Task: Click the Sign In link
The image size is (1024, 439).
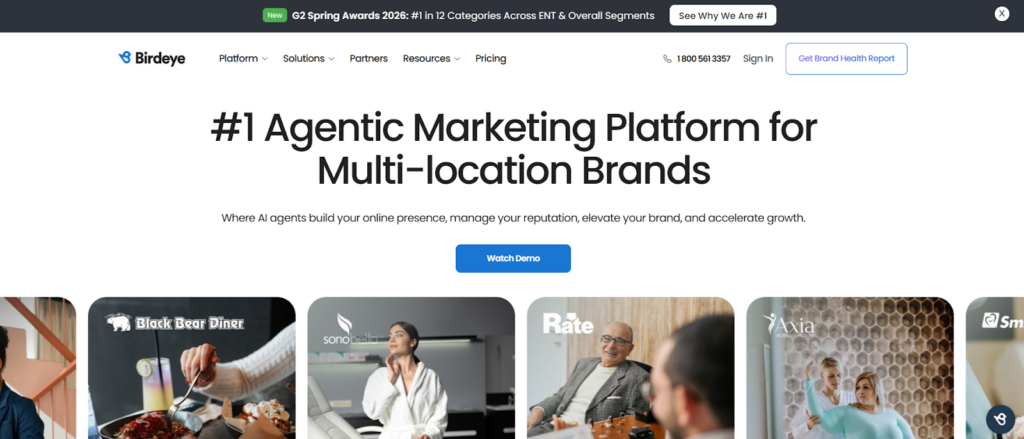Action: coord(758,59)
